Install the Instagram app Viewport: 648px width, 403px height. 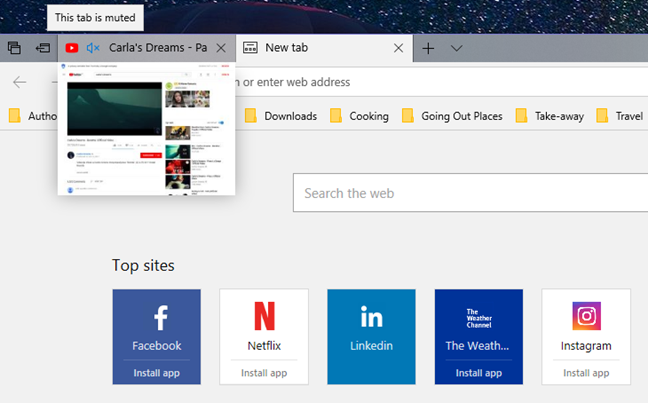pos(586,373)
